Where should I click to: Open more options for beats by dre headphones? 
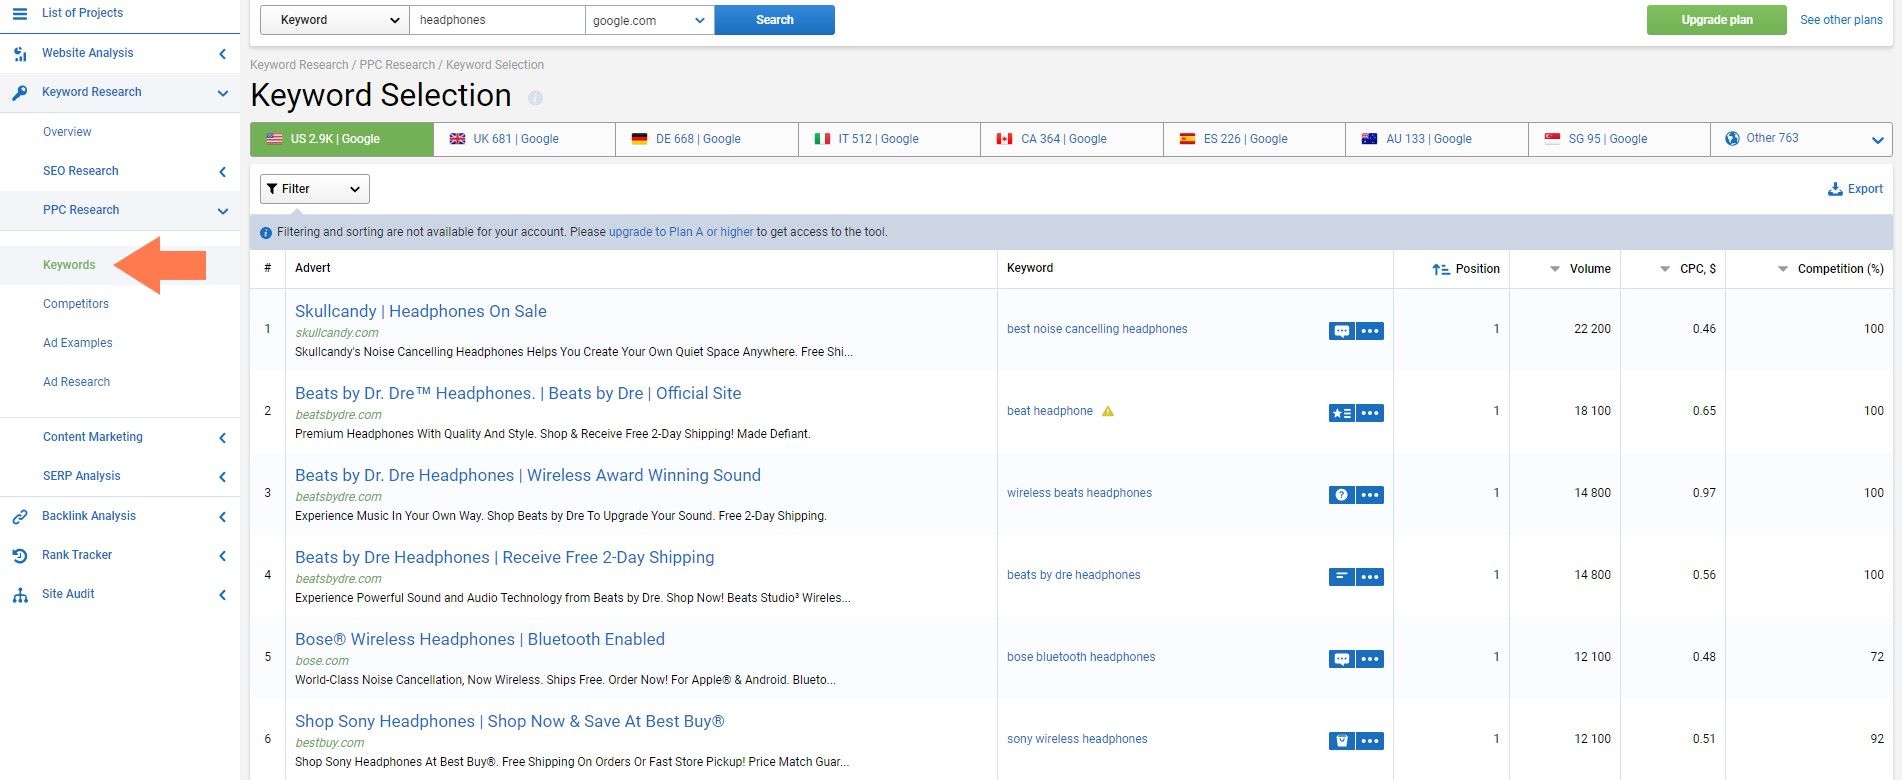1370,577
